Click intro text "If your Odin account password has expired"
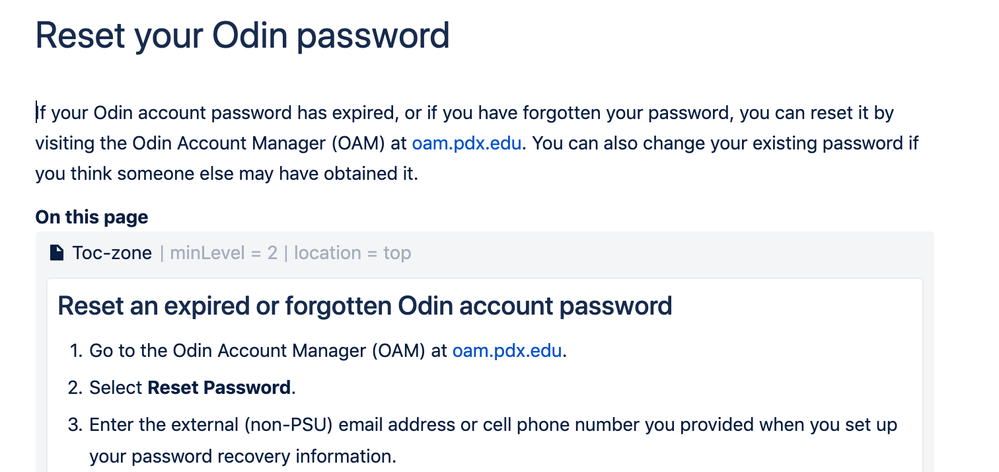999x472 pixels. coord(200,112)
